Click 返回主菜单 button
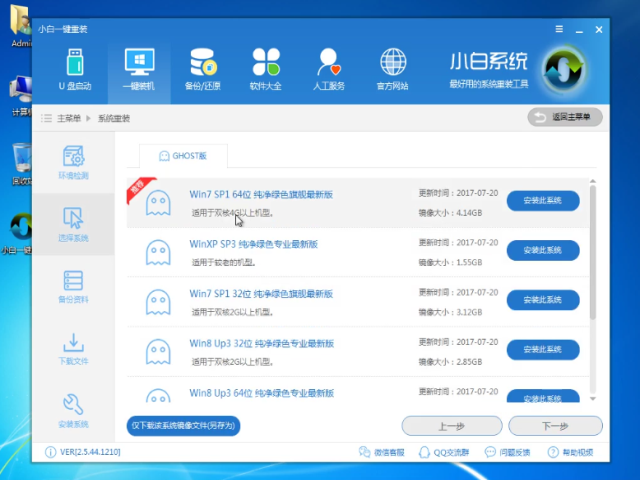The height and width of the screenshot is (480, 640). (x=565, y=118)
